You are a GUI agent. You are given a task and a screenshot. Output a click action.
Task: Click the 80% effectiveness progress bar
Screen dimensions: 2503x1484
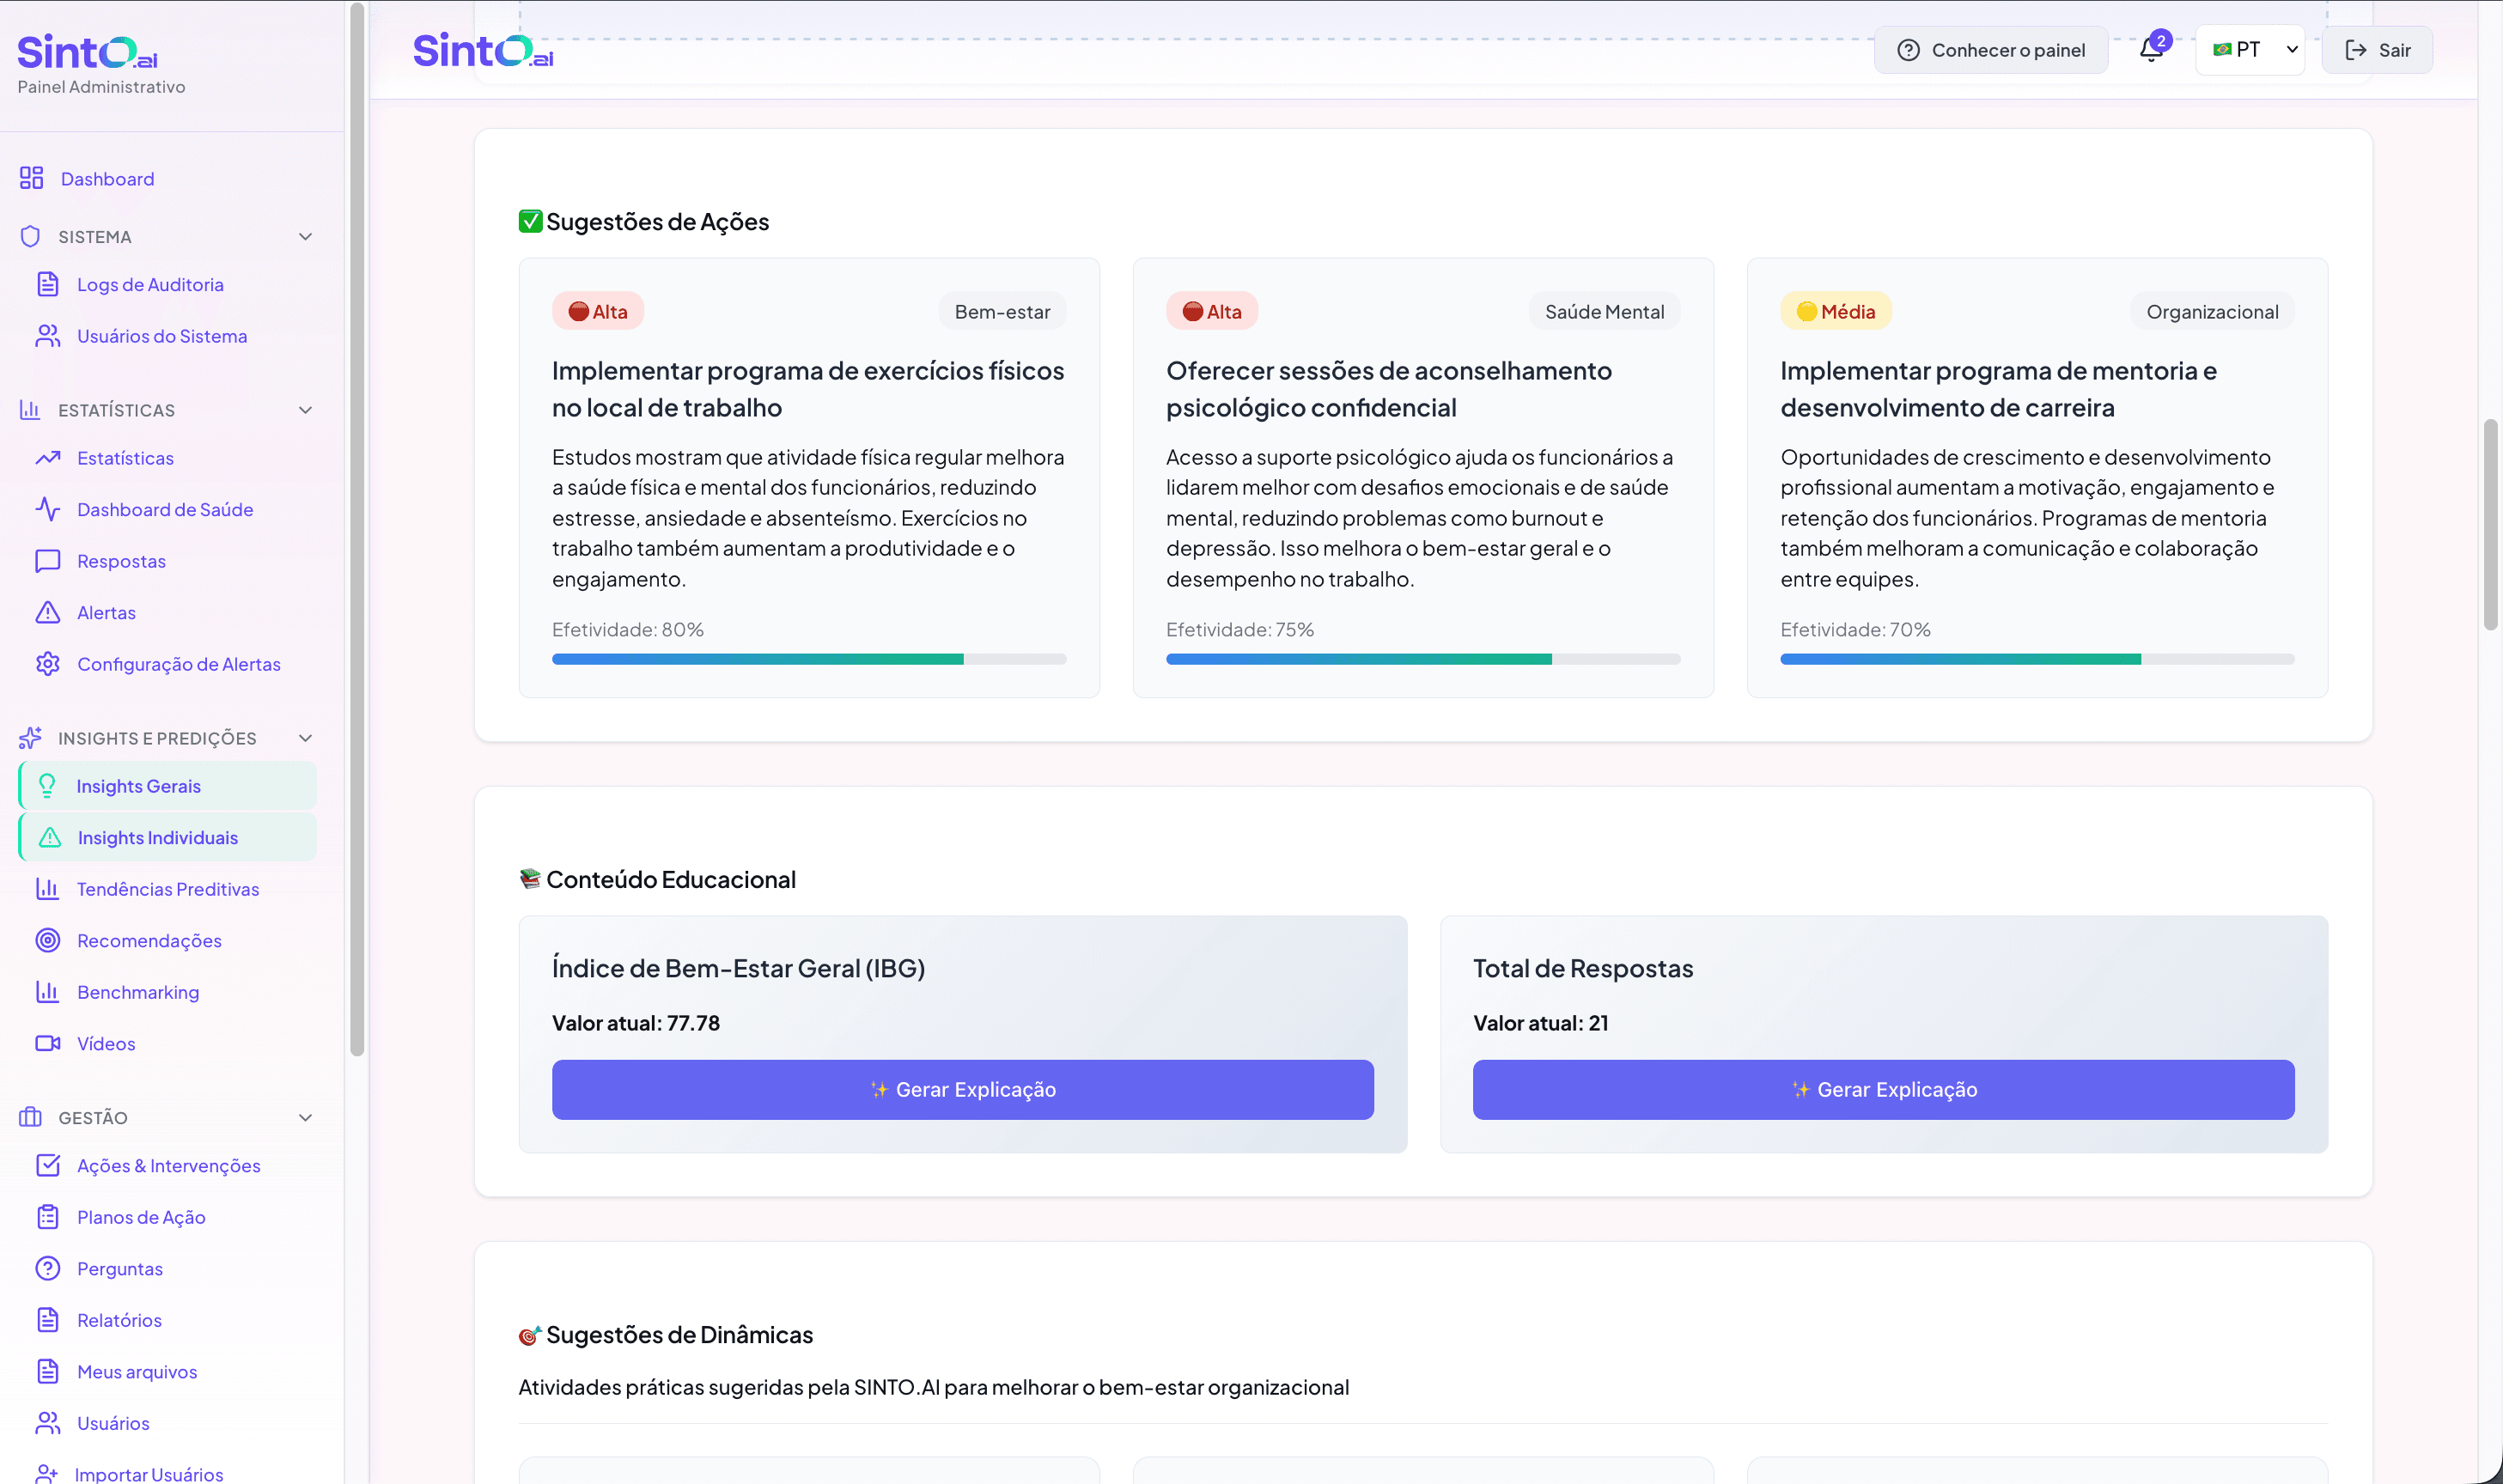[808, 659]
